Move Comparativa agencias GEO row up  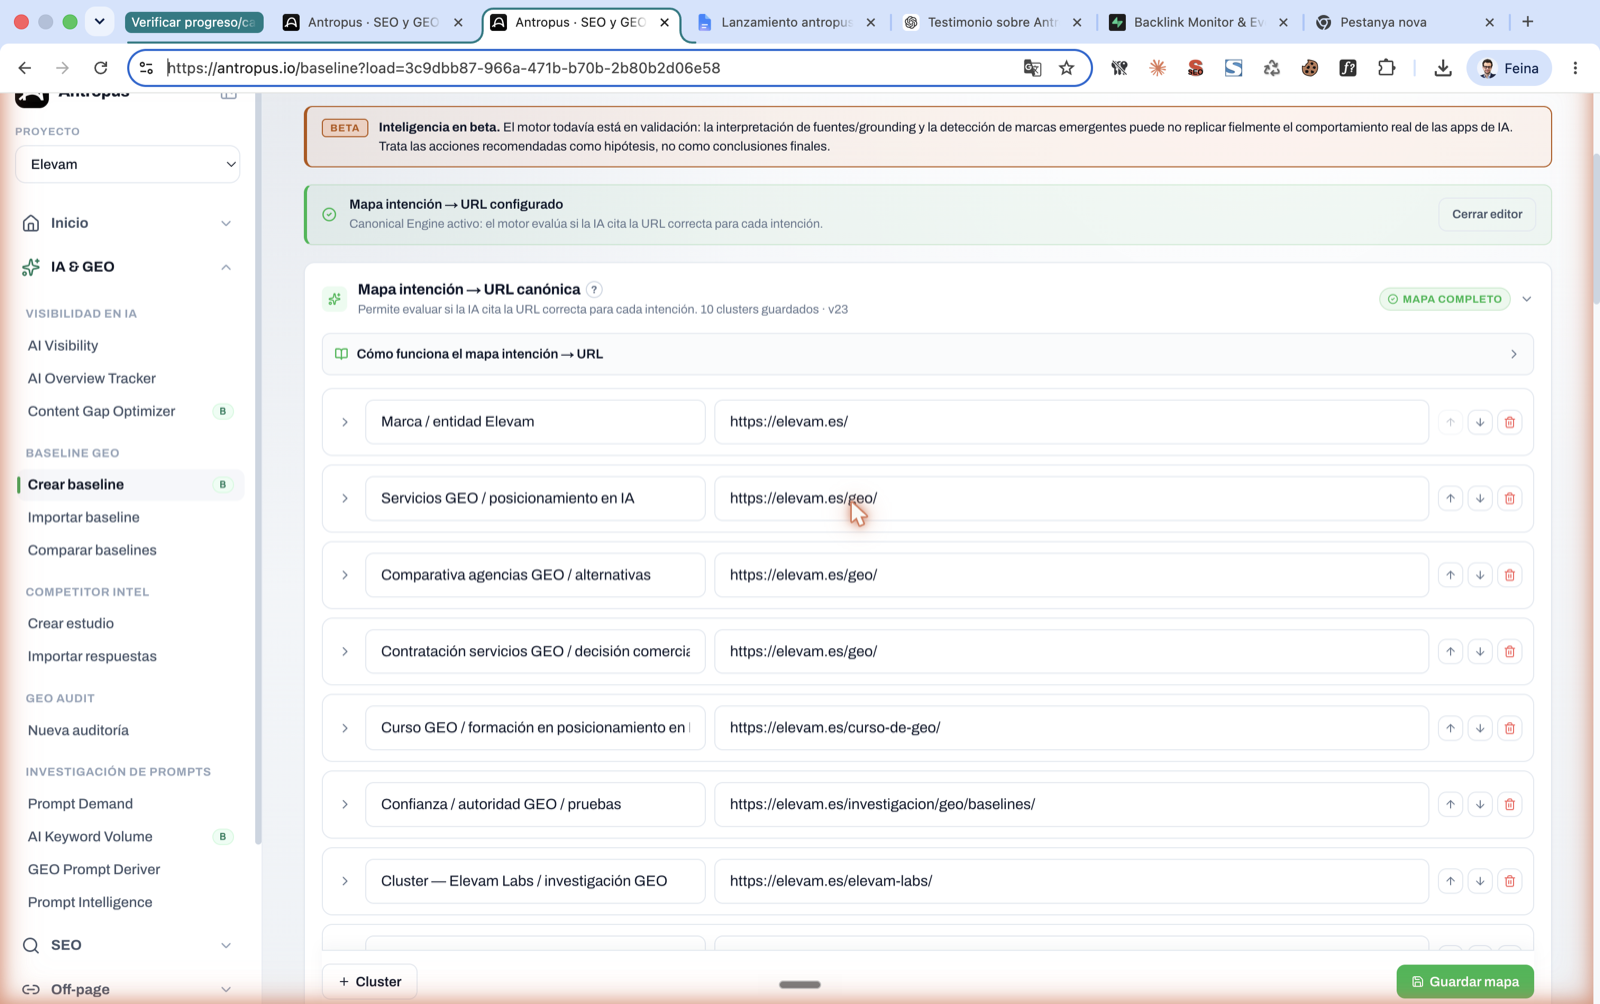coord(1450,575)
